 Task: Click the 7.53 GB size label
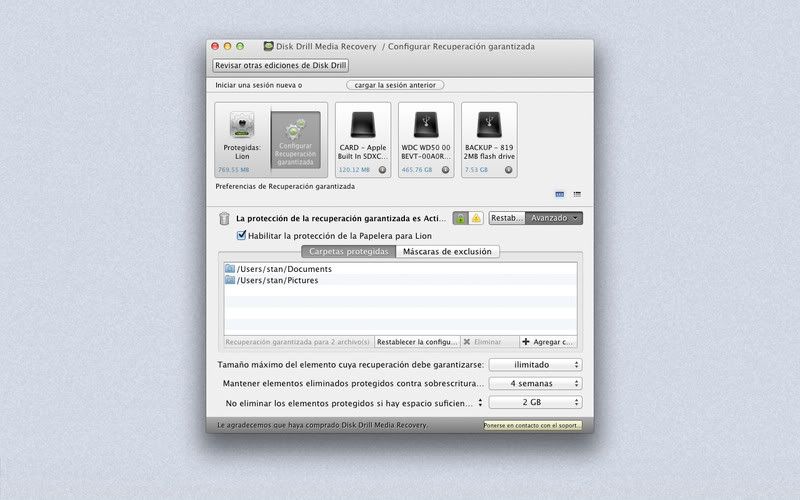476,170
